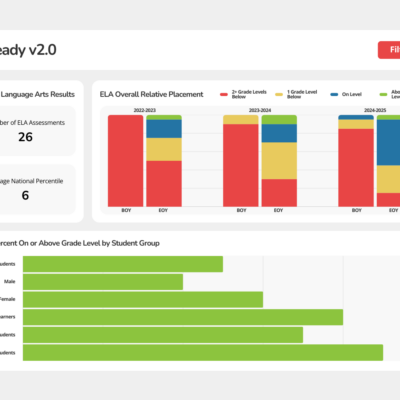Click the ELA Assessments count value 26
Image resolution: width=400 pixels, height=400 pixels.
(25, 137)
